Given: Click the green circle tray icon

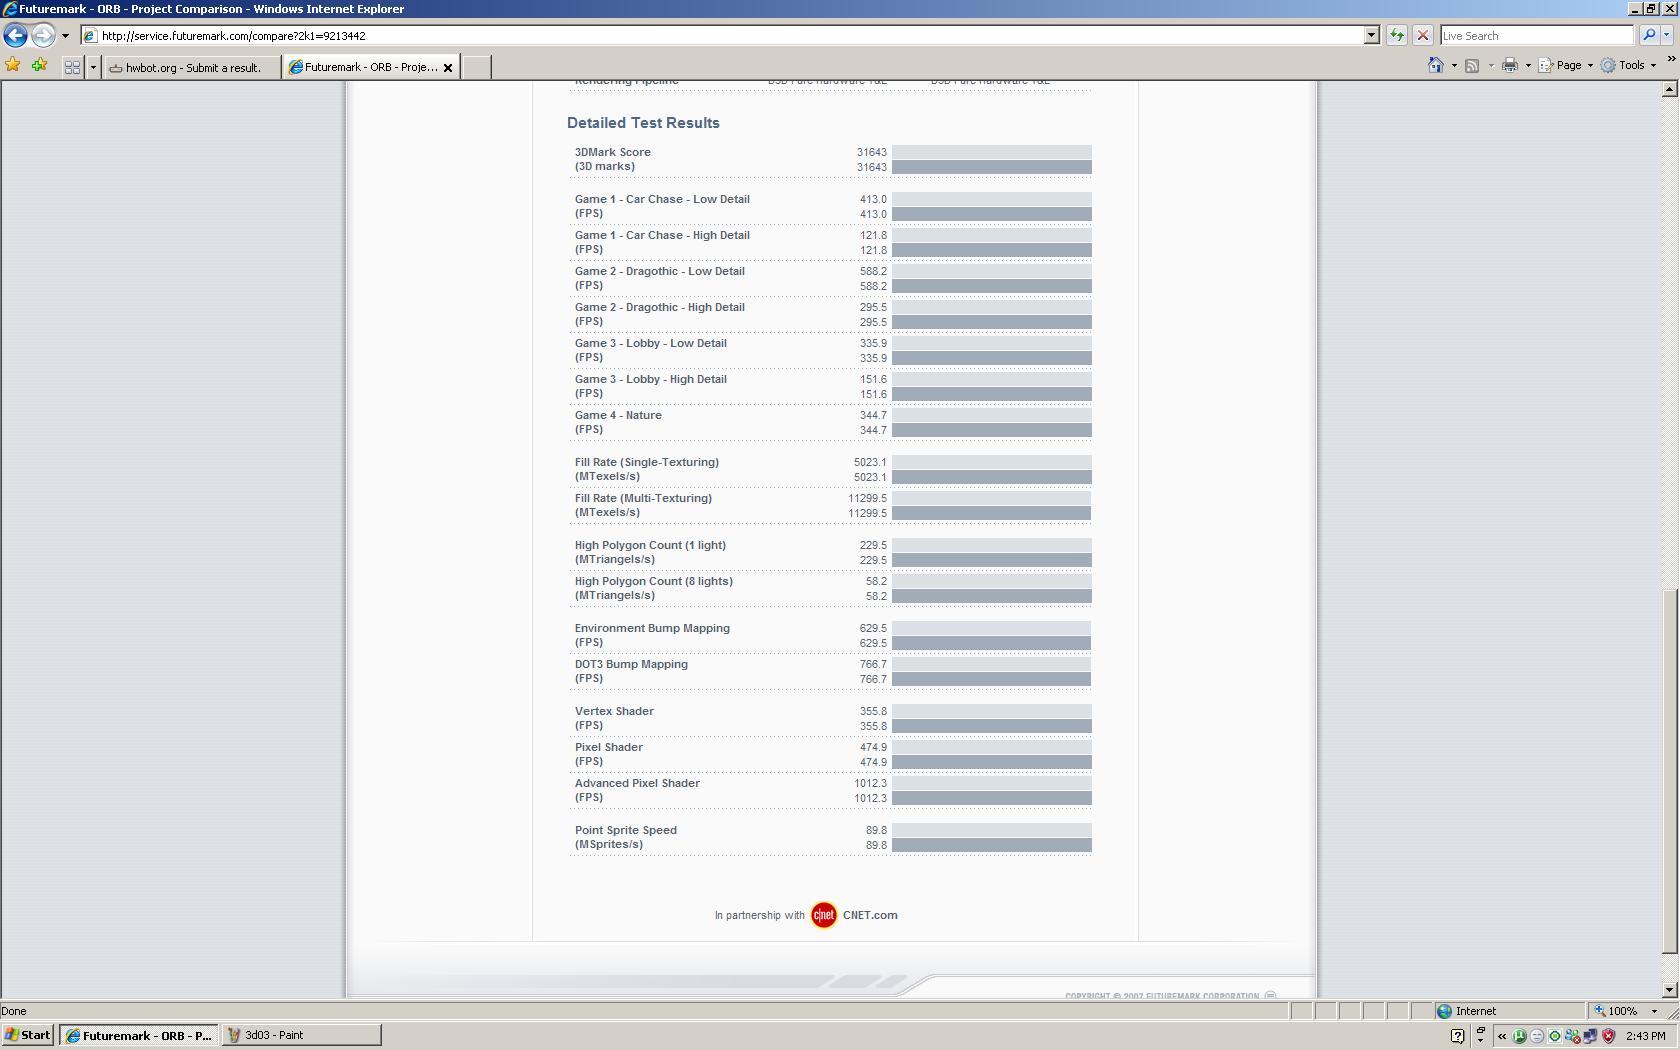Looking at the screenshot, I should click(1555, 1036).
